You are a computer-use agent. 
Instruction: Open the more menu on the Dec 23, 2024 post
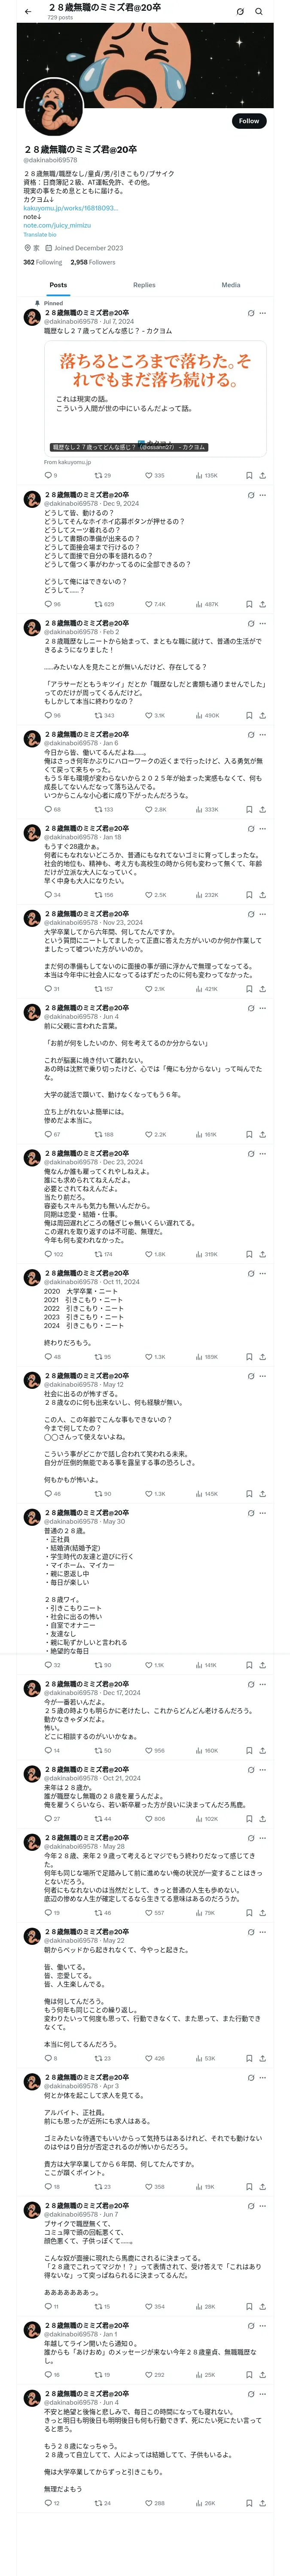tap(263, 1153)
